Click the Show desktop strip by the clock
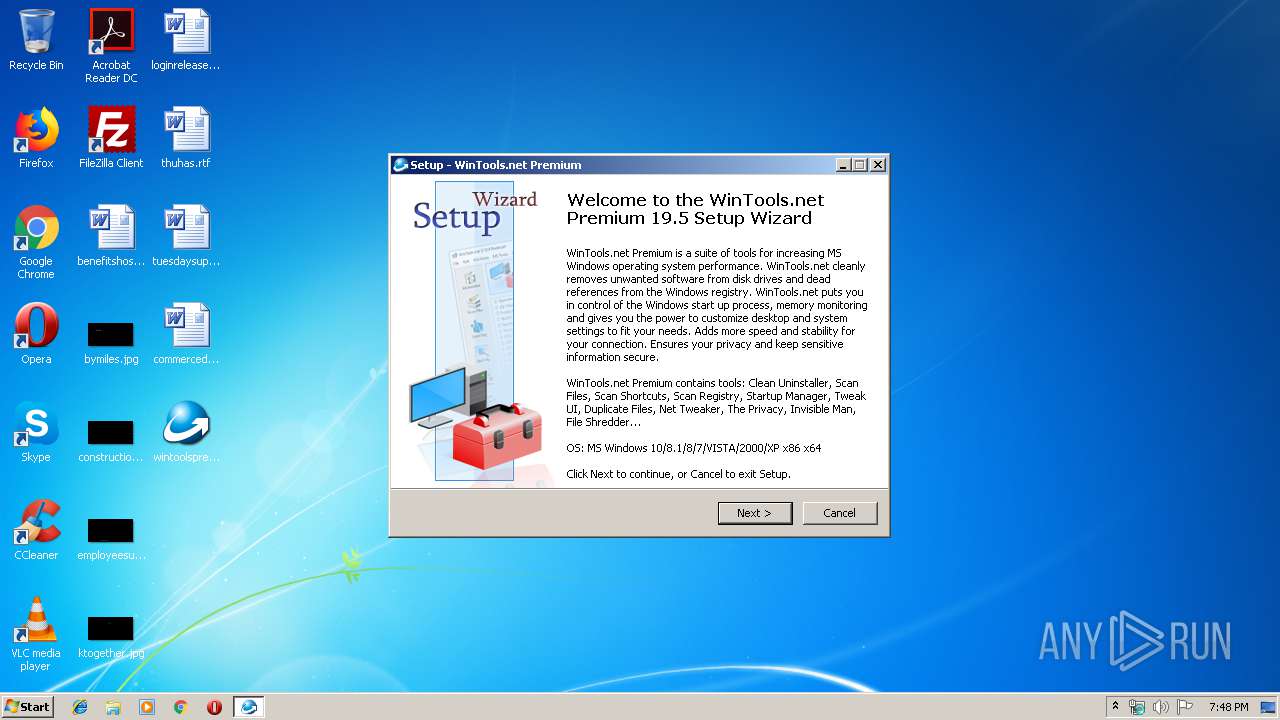 (1270, 707)
